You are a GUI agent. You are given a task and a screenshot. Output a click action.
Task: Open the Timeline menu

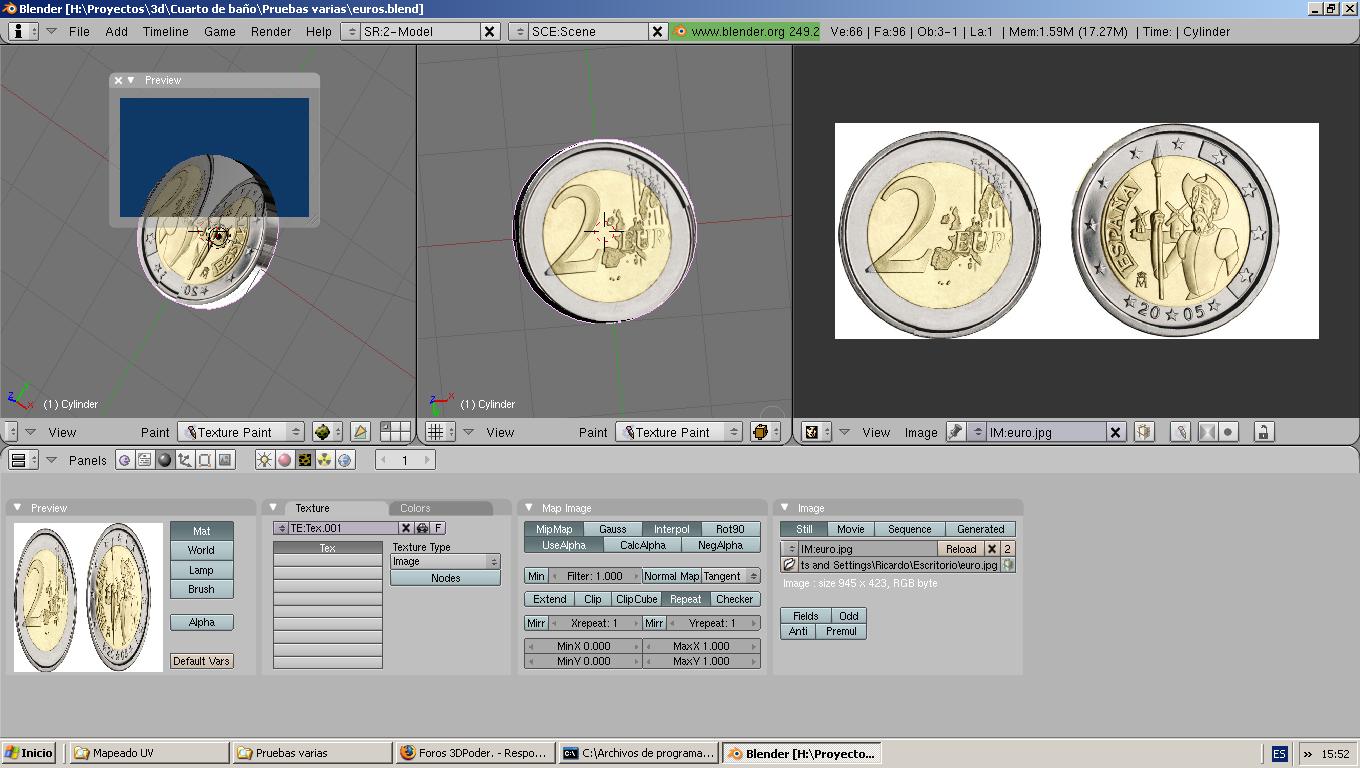coord(165,31)
